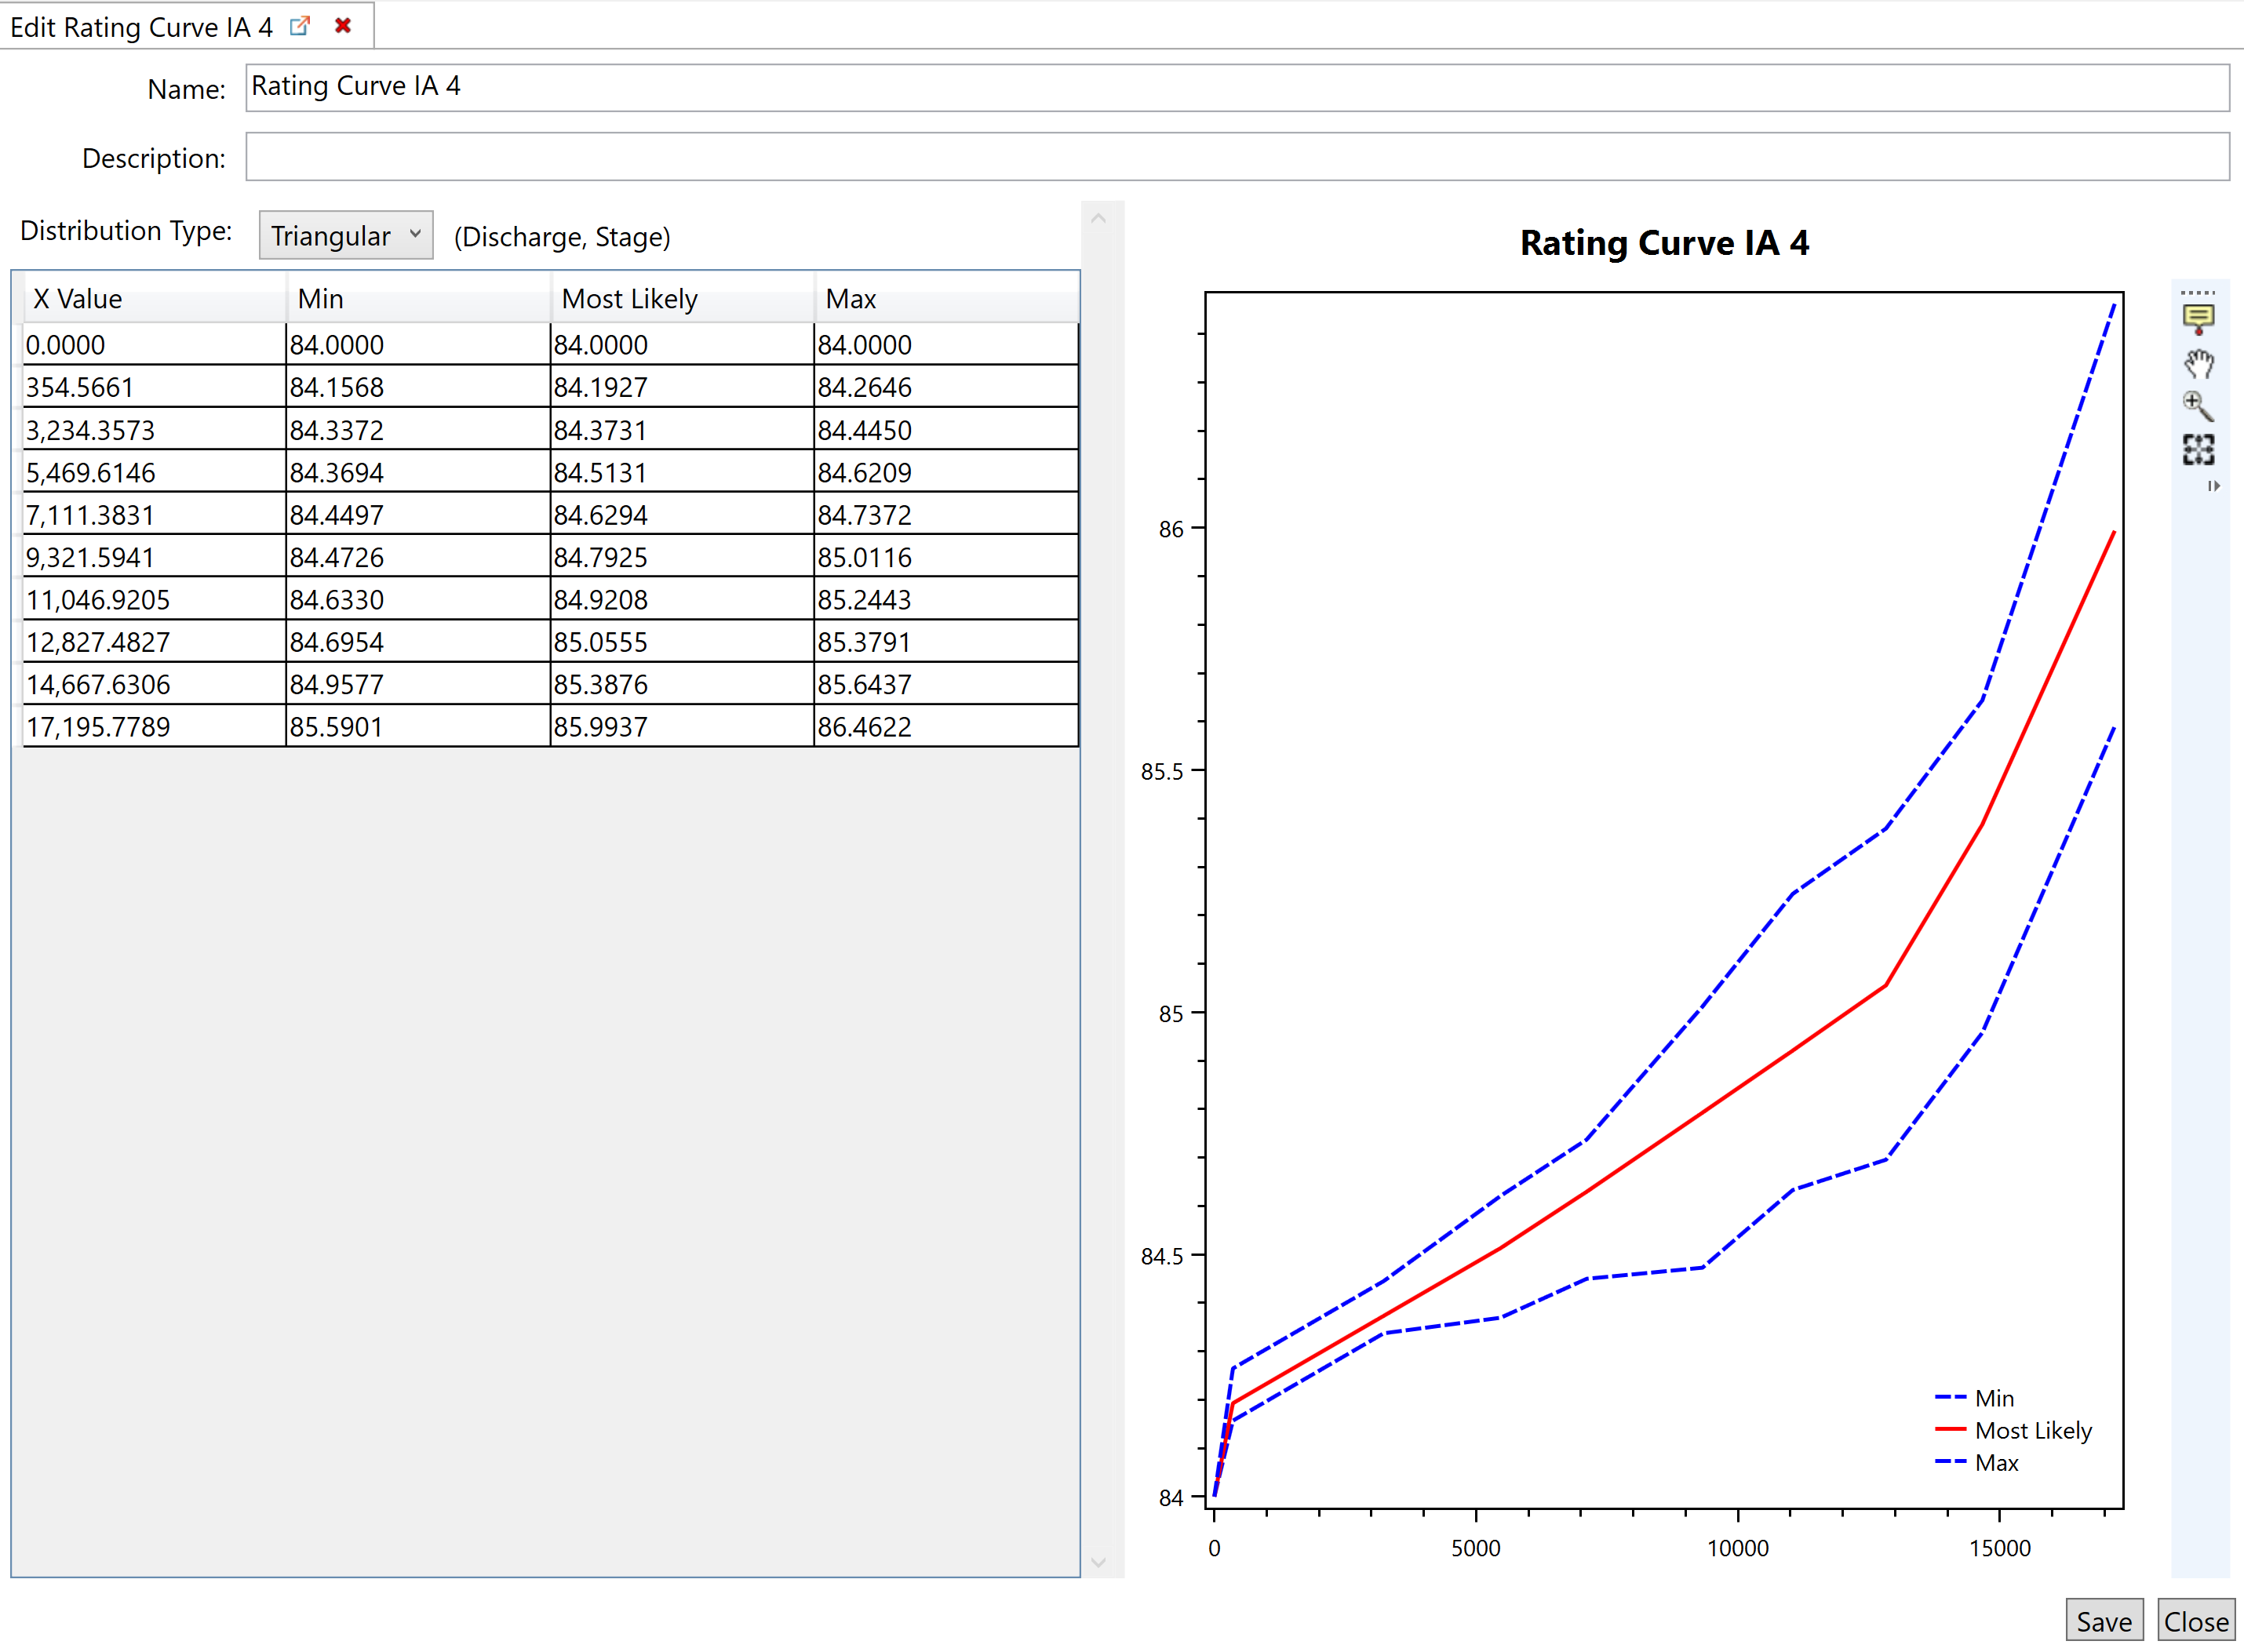Select the chart zoom magnifier tool
Viewport: 2244px width, 1652px height.
2198,406
